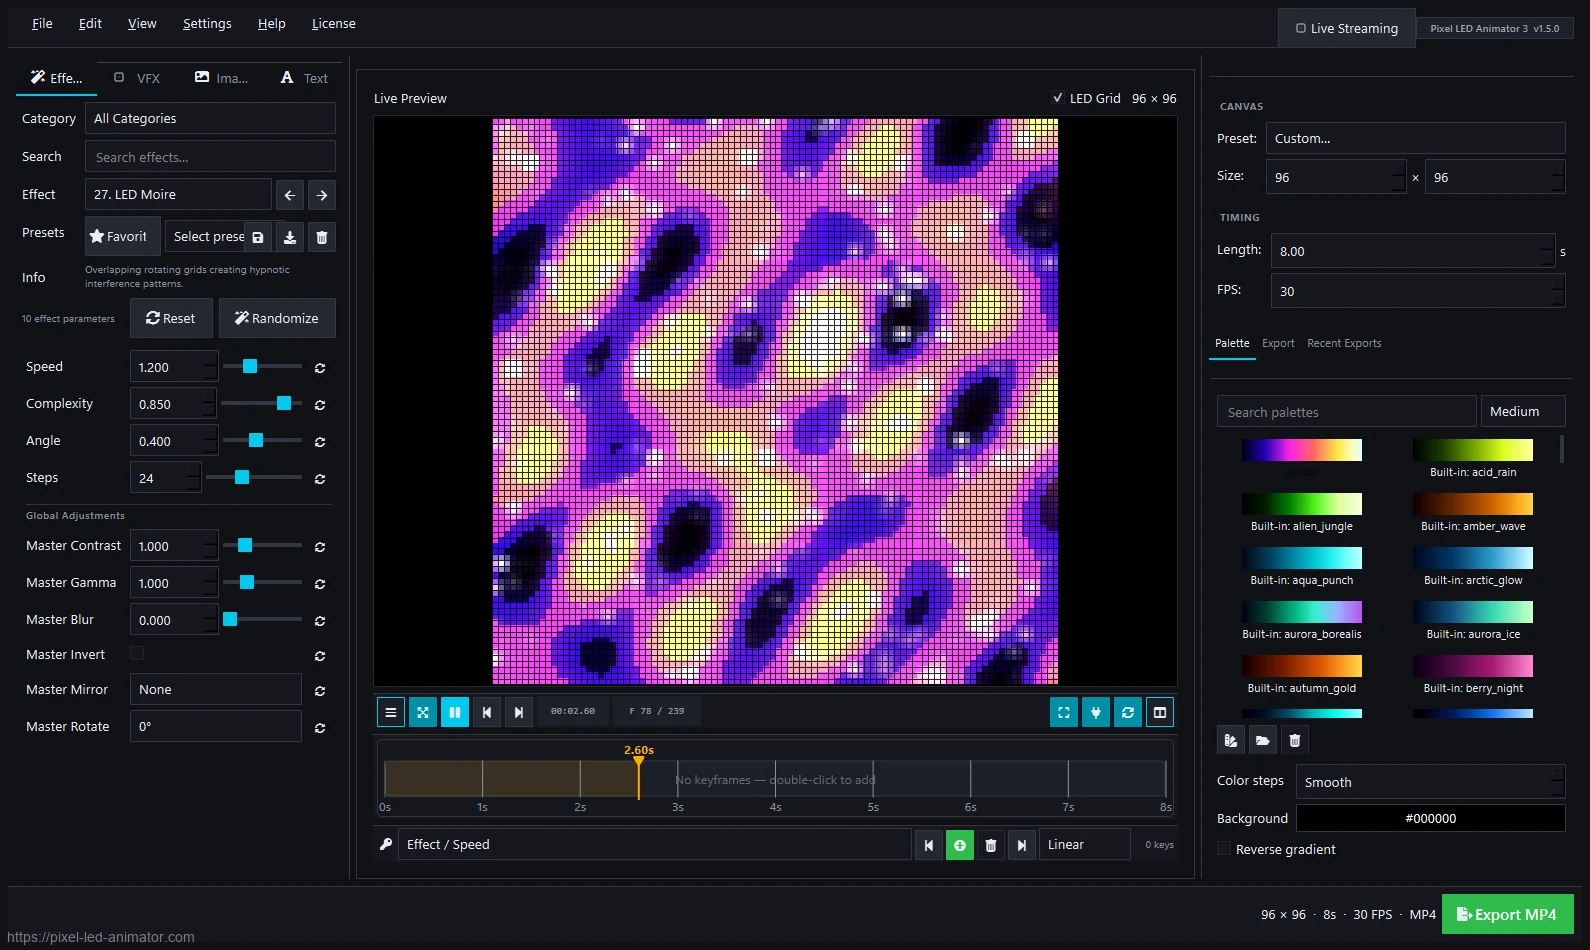The image size is (1590, 950).
Task: Enable the Master Invert checkbox
Action: coord(137,654)
